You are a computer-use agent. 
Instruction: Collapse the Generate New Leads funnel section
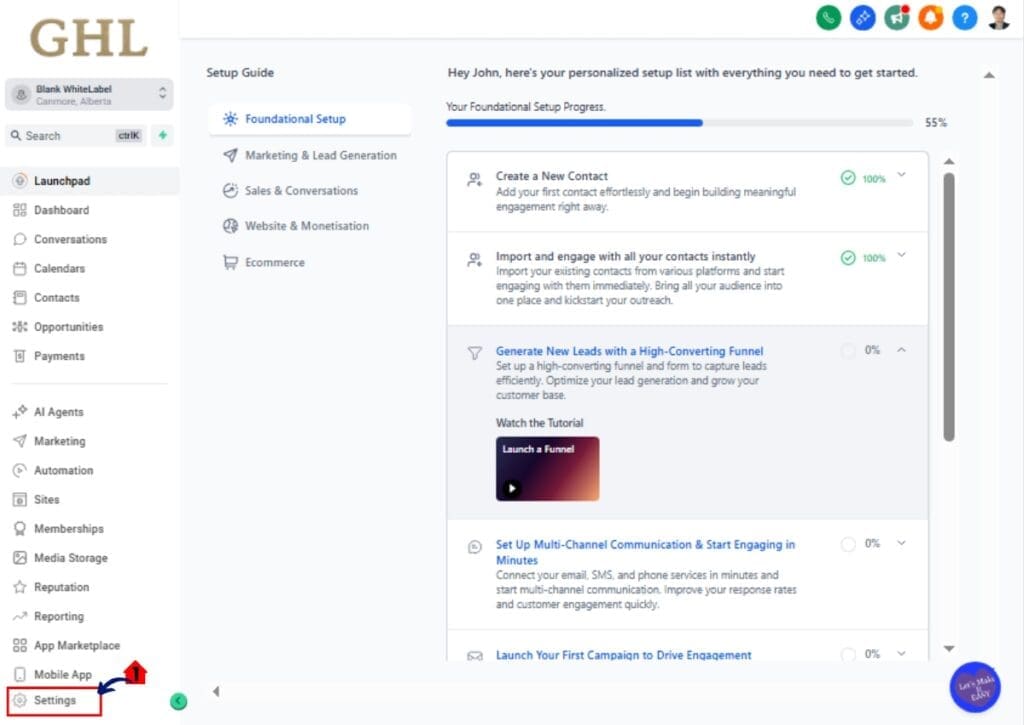[x=901, y=350]
